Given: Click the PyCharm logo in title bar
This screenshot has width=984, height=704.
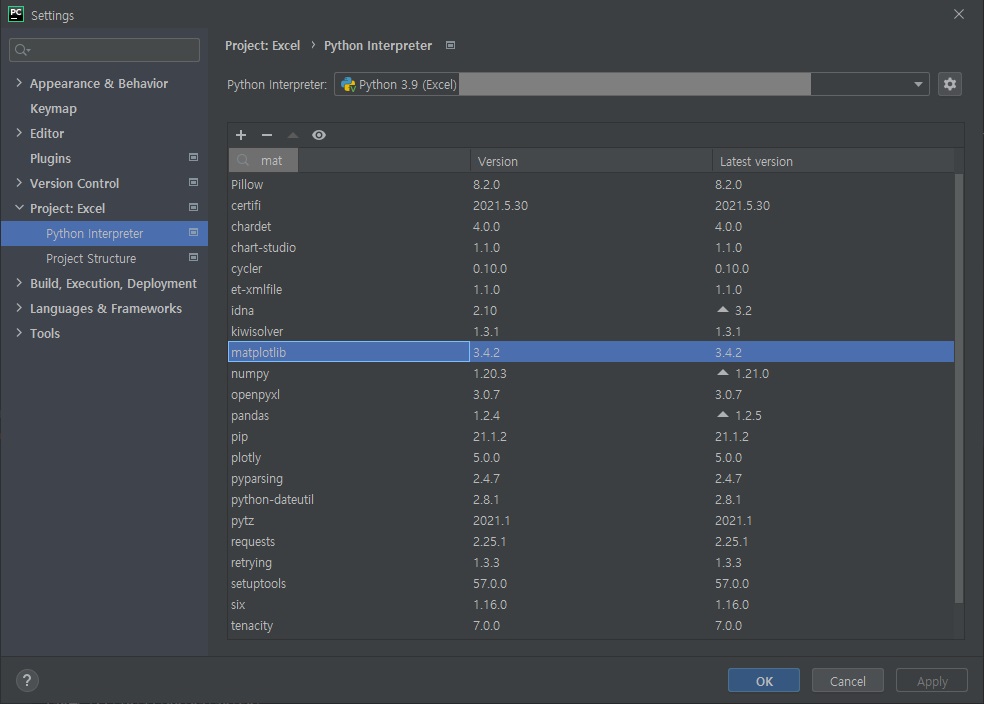Looking at the screenshot, I should [x=16, y=14].
